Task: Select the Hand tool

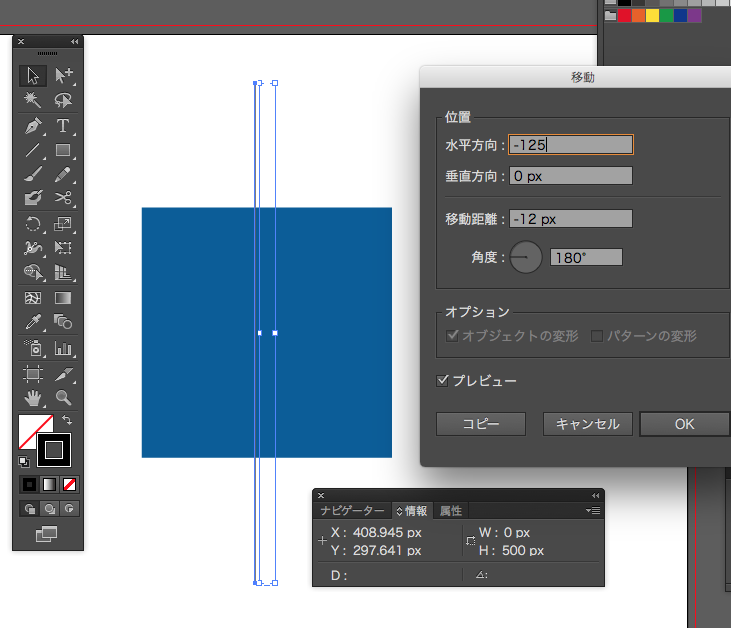Action: (x=33, y=398)
